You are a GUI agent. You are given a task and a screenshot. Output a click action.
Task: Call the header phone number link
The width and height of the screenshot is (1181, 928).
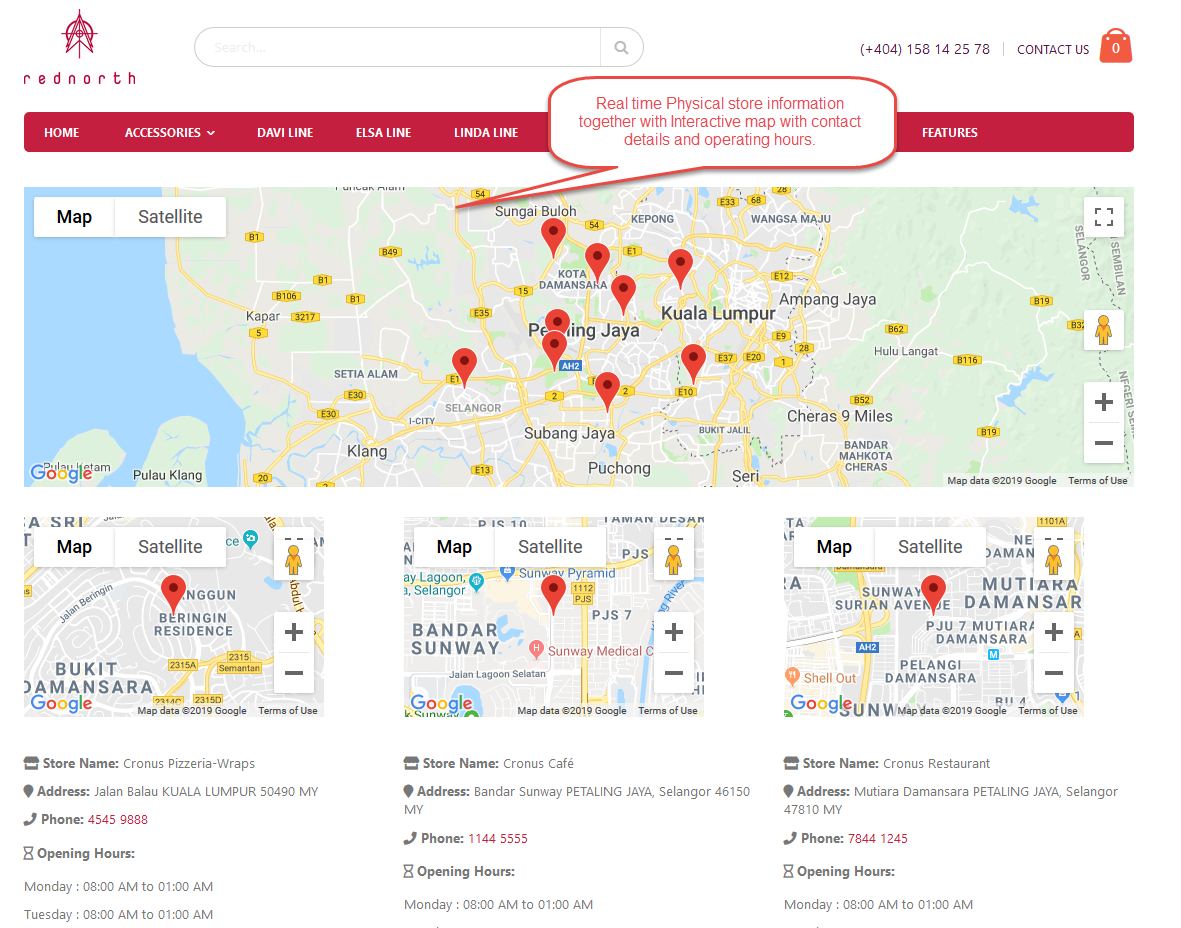[925, 49]
